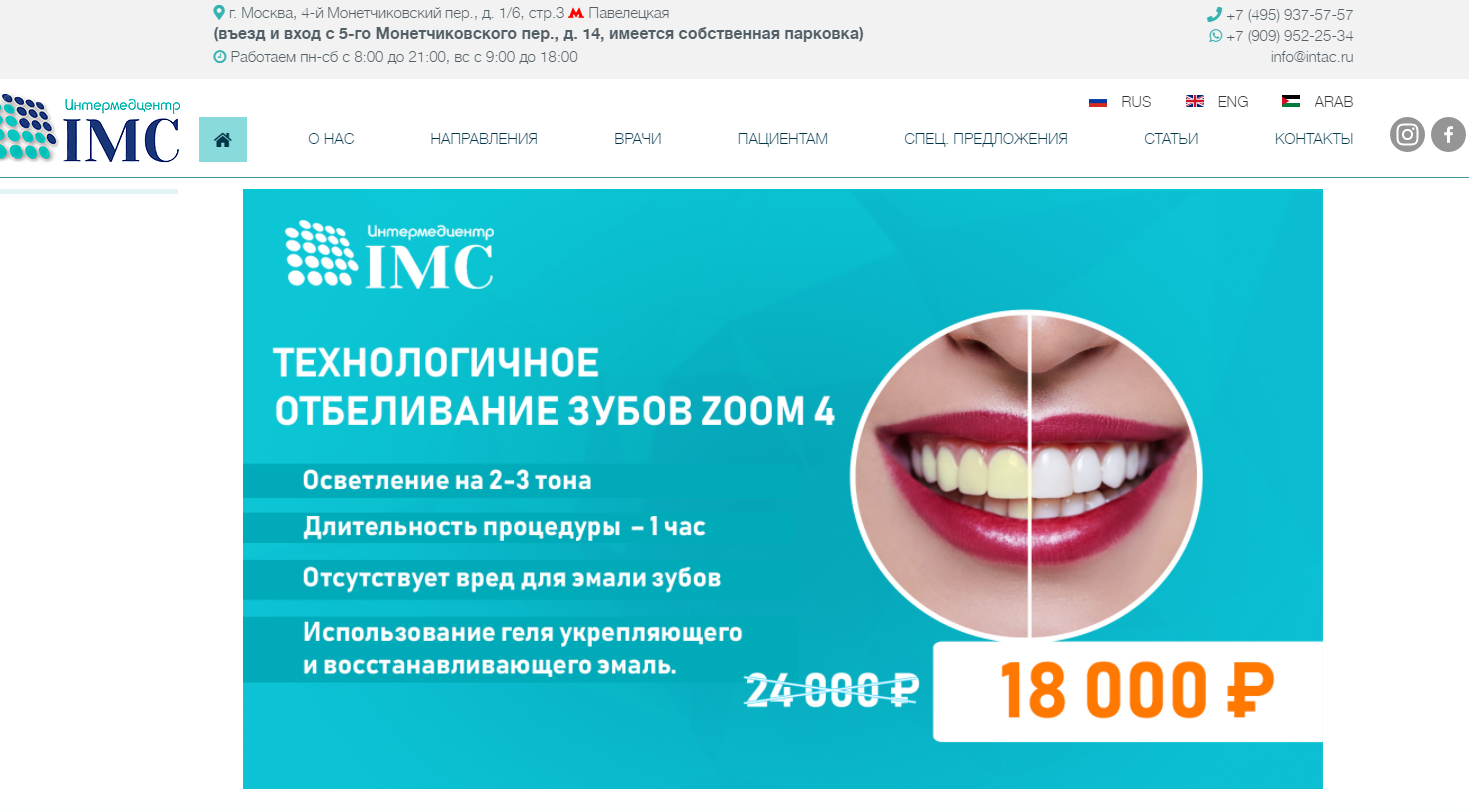Open the Instagram profile icon
The image size is (1469, 812).
click(x=1407, y=135)
